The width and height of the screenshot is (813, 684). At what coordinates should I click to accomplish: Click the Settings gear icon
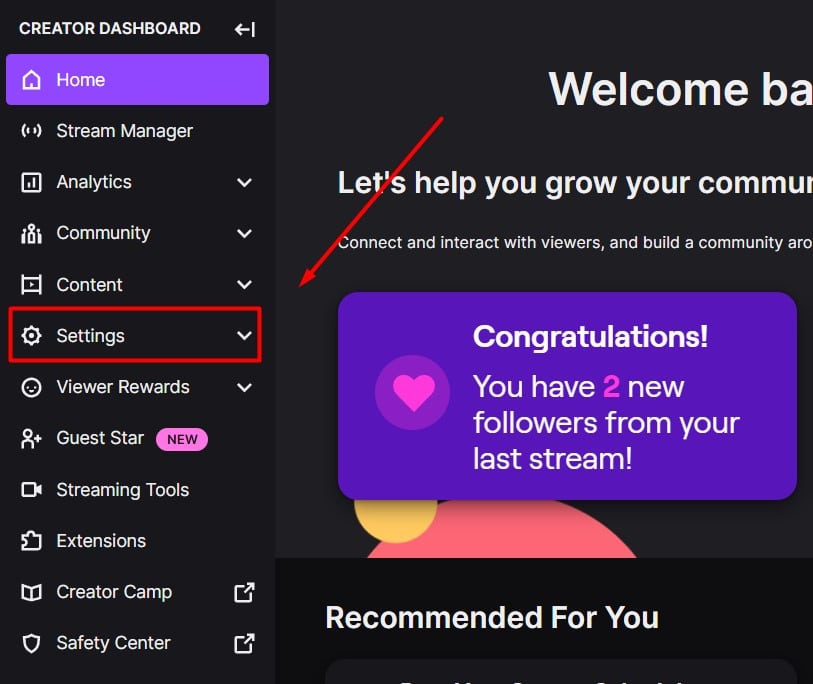[x=31, y=335]
